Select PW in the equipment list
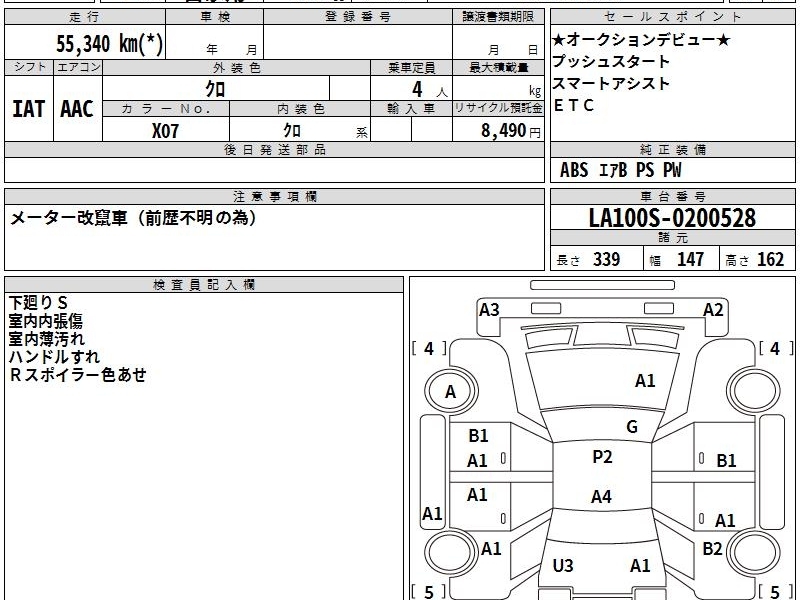Image resolution: width=800 pixels, height=600 pixels. pos(672,170)
